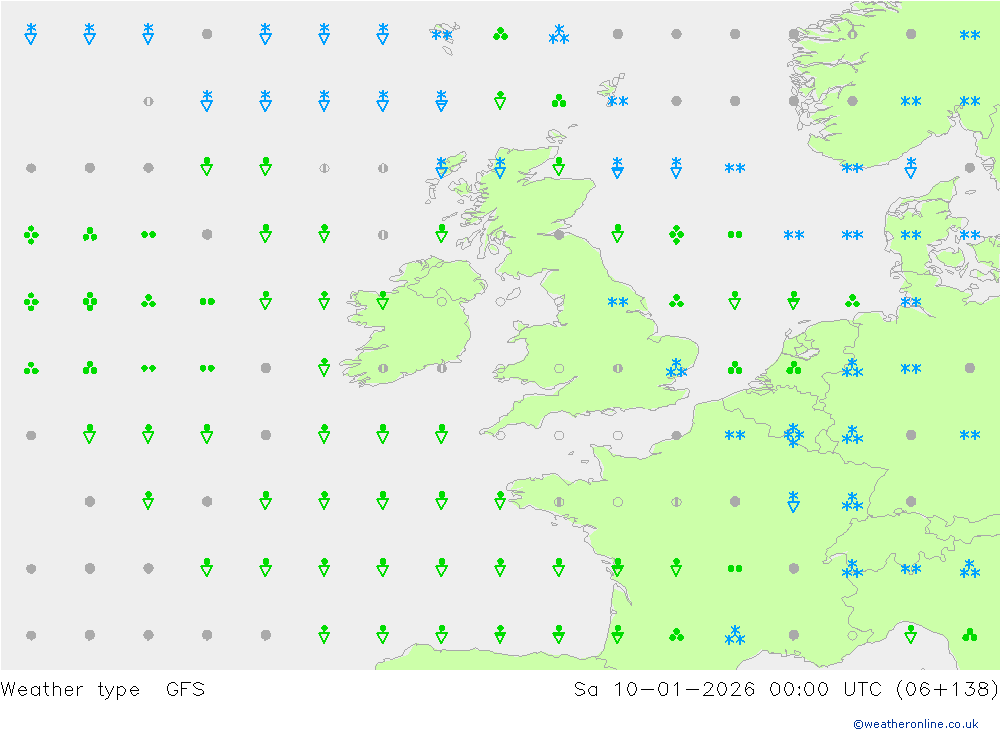
Task: Click the green four-dot rain symbol in the North Sea
Action: [x=676, y=235]
